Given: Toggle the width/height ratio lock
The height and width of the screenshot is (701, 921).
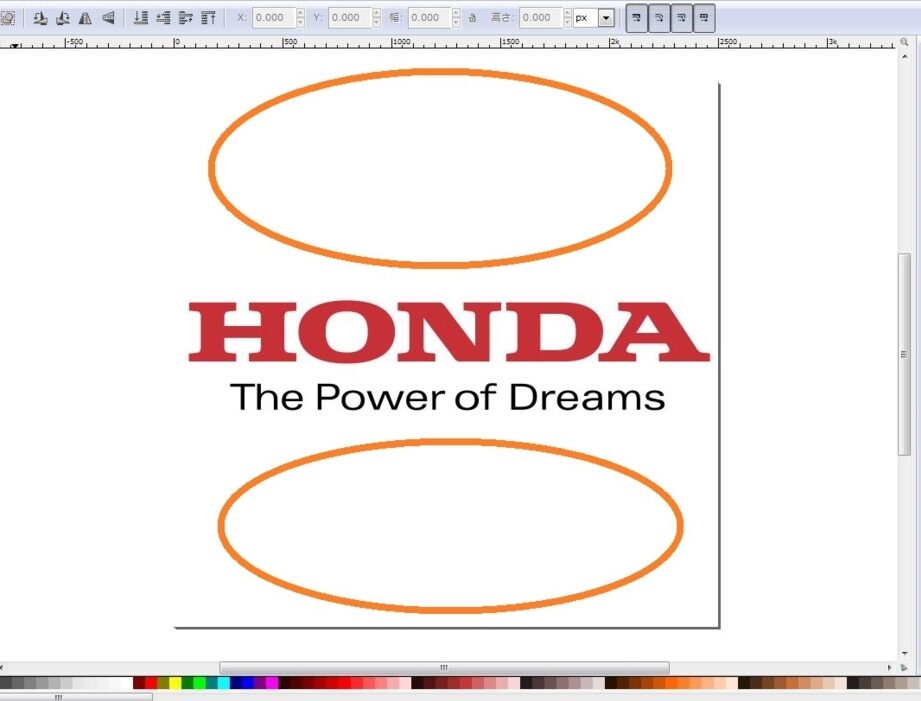Looking at the screenshot, I should (472, 18).
